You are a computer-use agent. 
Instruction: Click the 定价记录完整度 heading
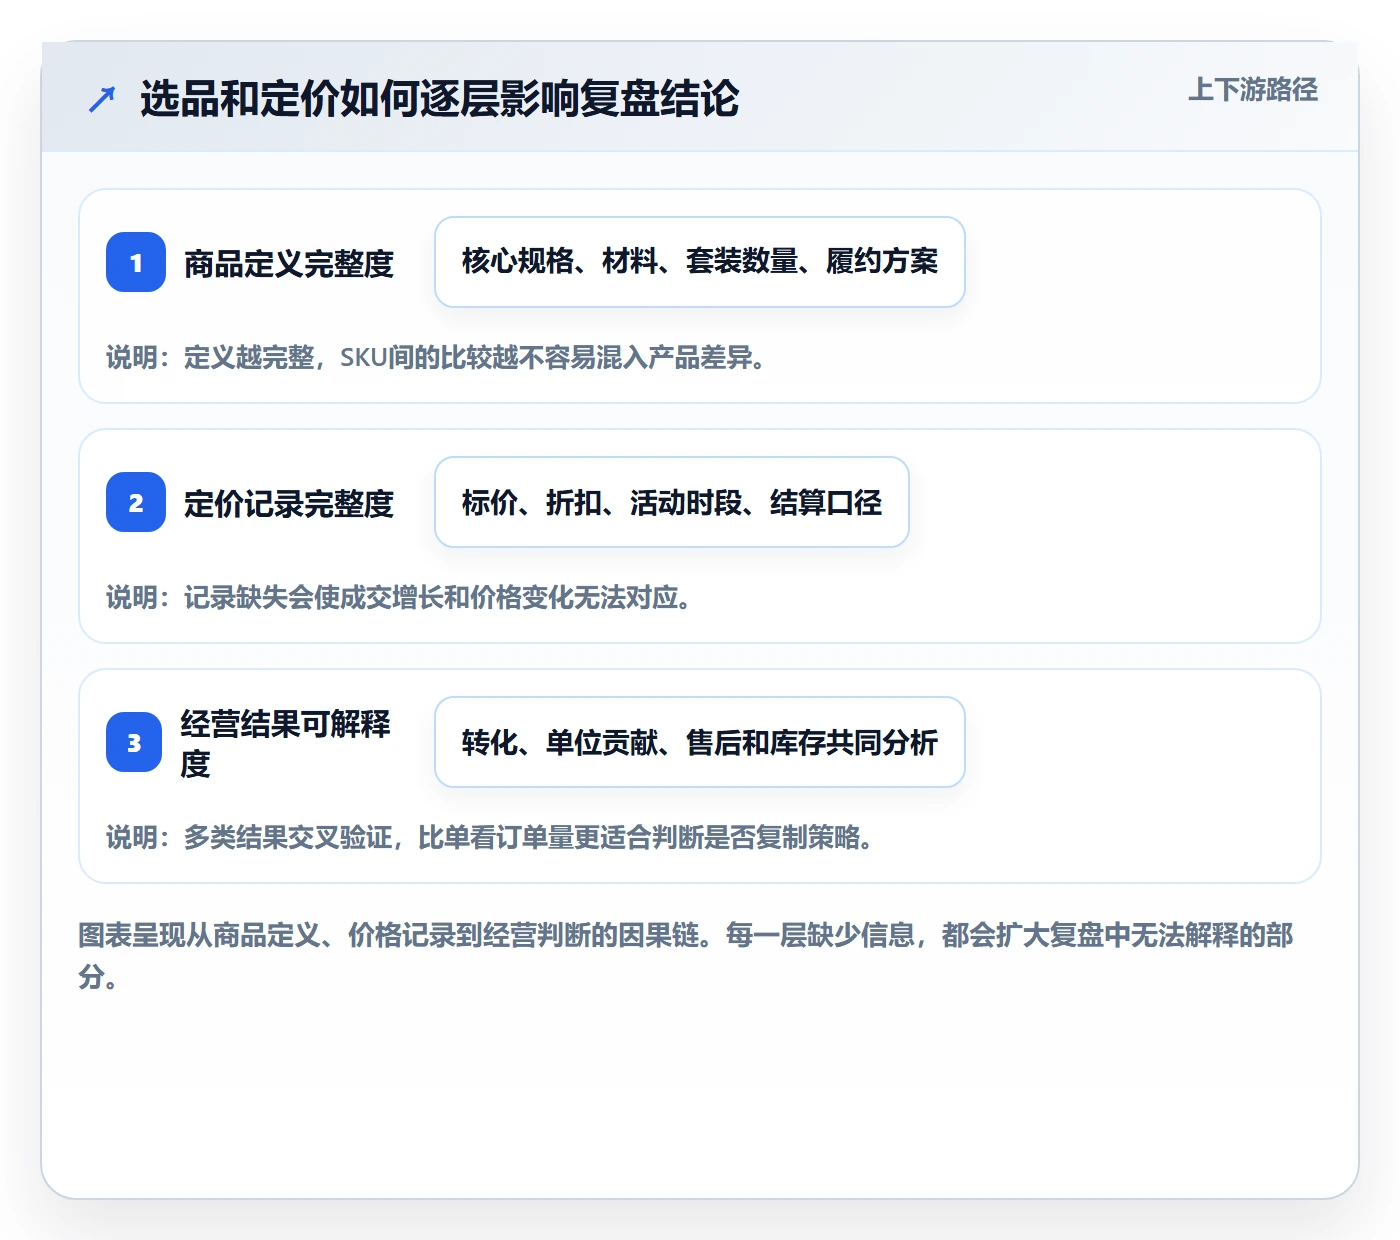point(289,503)
